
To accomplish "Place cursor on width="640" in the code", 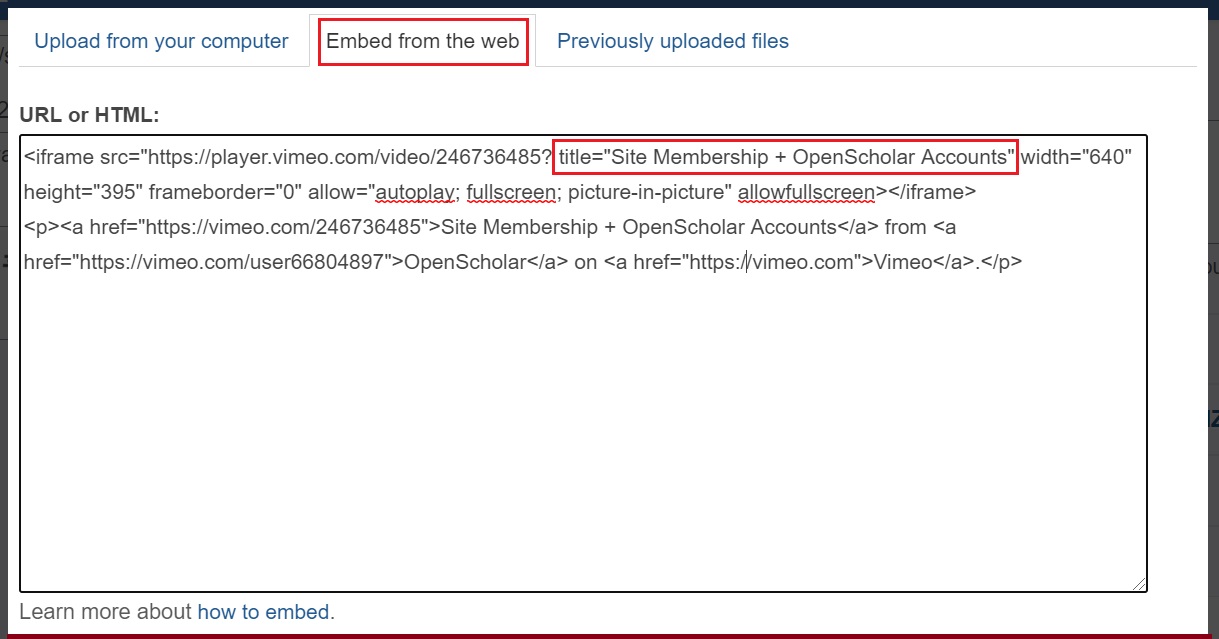I will (x=1077, y=157).
